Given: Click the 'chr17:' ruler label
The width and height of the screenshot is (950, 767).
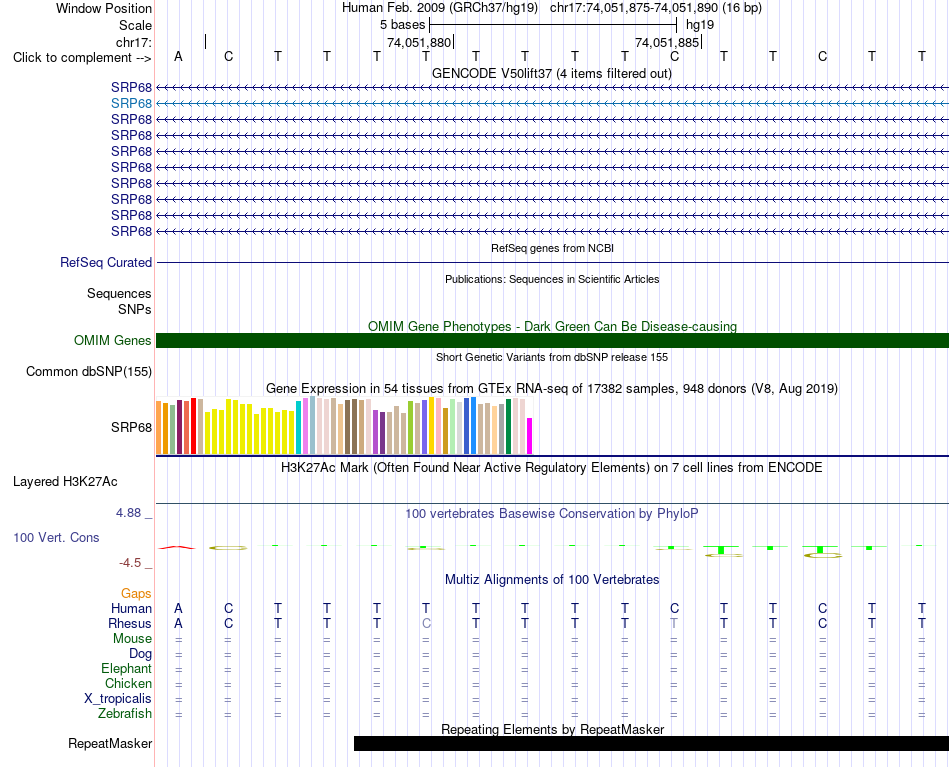Looking at the screenshot, I should tap(133, 42).
